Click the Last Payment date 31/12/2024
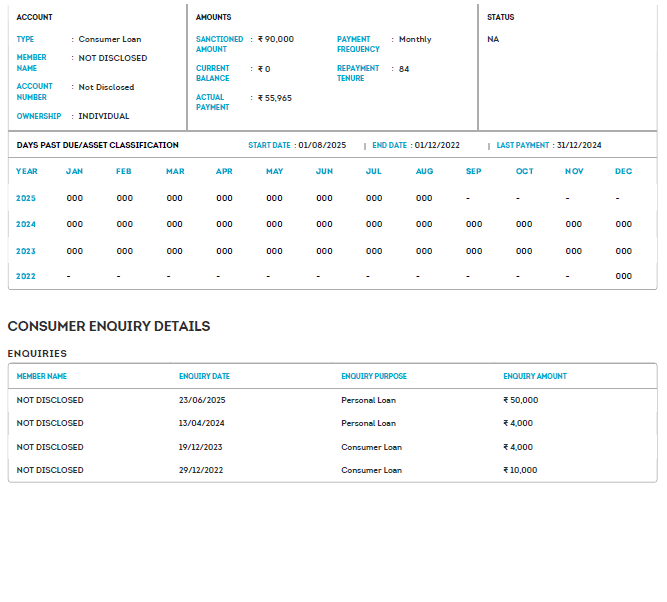 [579, 145]
